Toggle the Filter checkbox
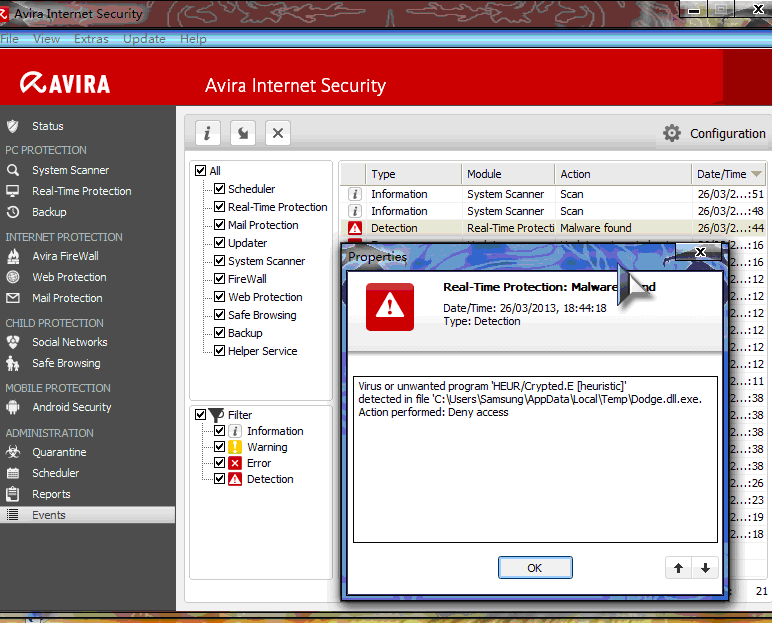The height and width of the screenshot is (623, 772). point(200,414)
